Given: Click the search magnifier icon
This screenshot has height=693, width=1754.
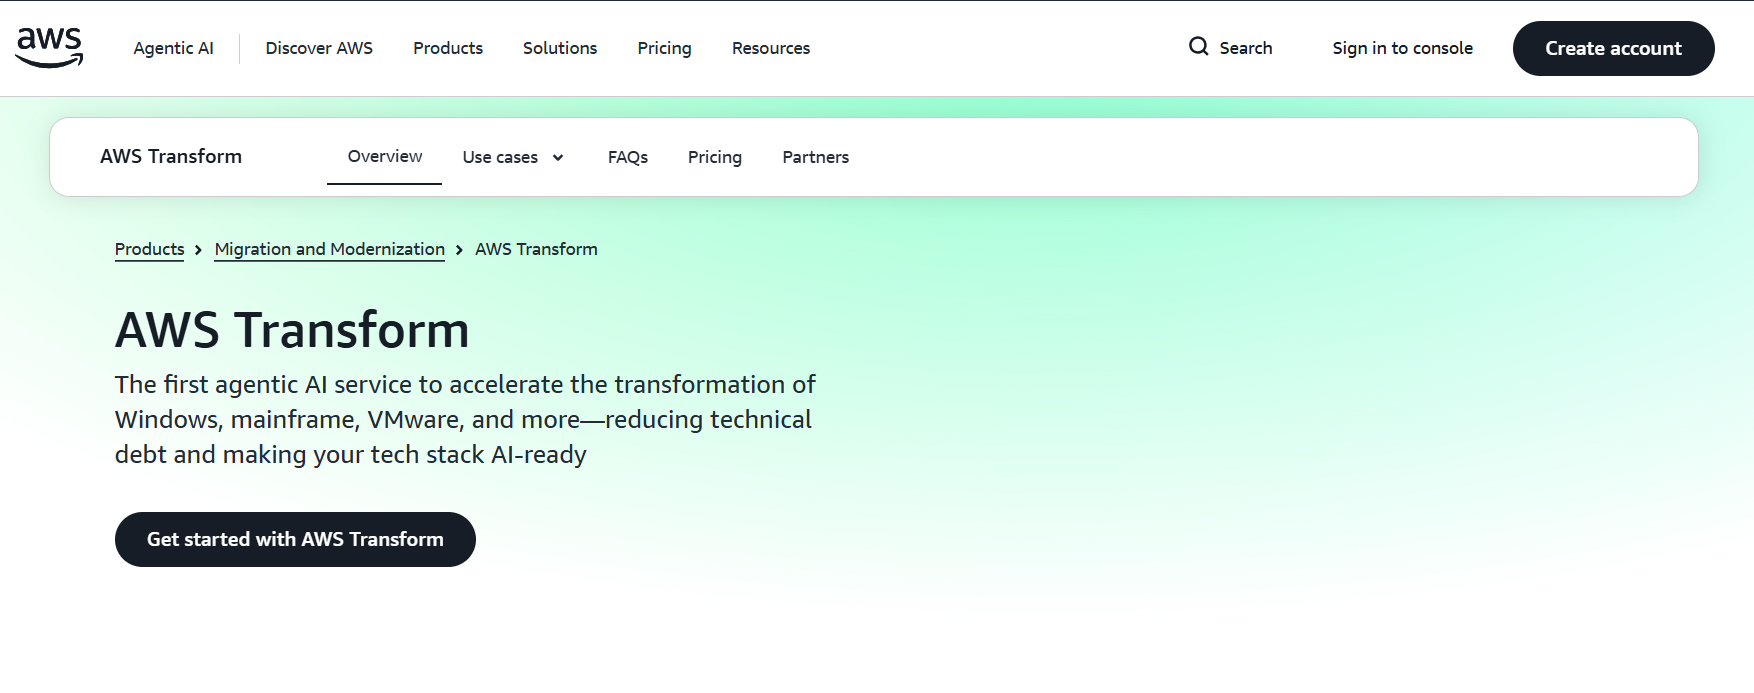Looking at the screenshot, I should pyautogui.click(x=1198, y=47).
